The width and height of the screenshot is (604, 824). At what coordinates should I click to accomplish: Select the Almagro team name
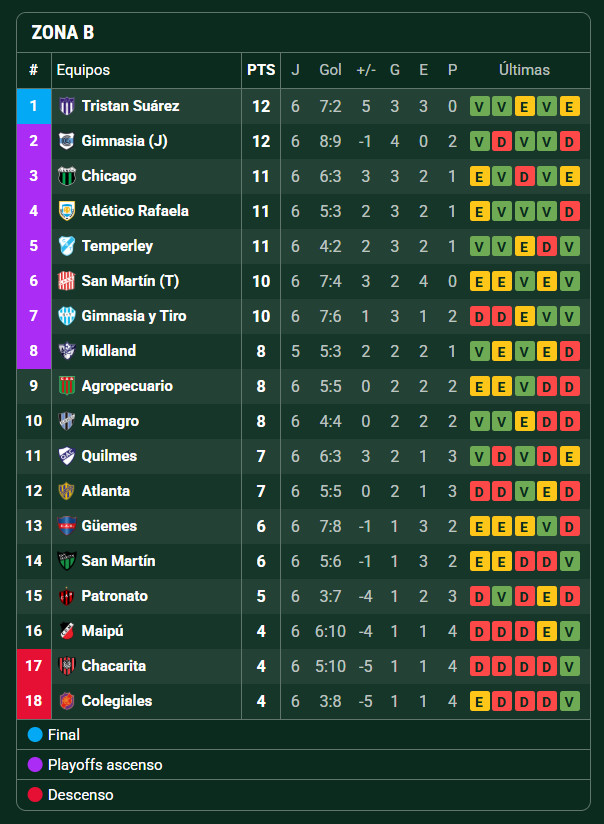pyautogui.click(x=110, y=421)
